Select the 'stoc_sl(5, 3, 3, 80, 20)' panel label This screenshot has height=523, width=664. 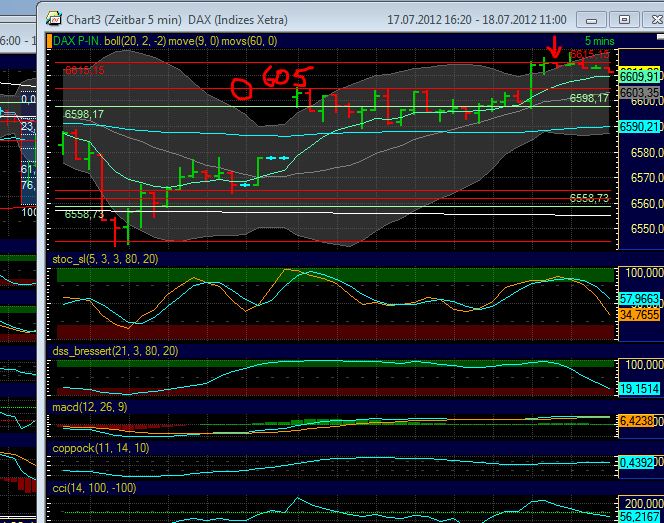(105, 259)
